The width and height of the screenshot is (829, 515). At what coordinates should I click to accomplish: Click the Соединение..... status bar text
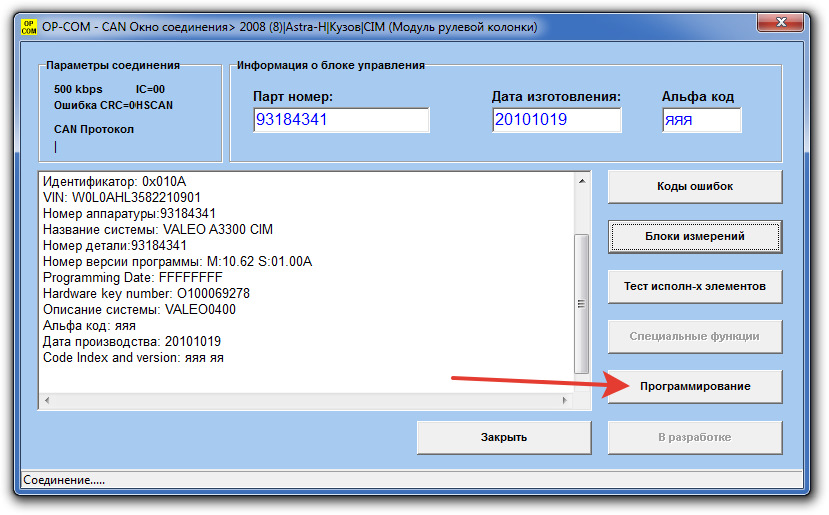pyautogui.click(x=64, y=480)
